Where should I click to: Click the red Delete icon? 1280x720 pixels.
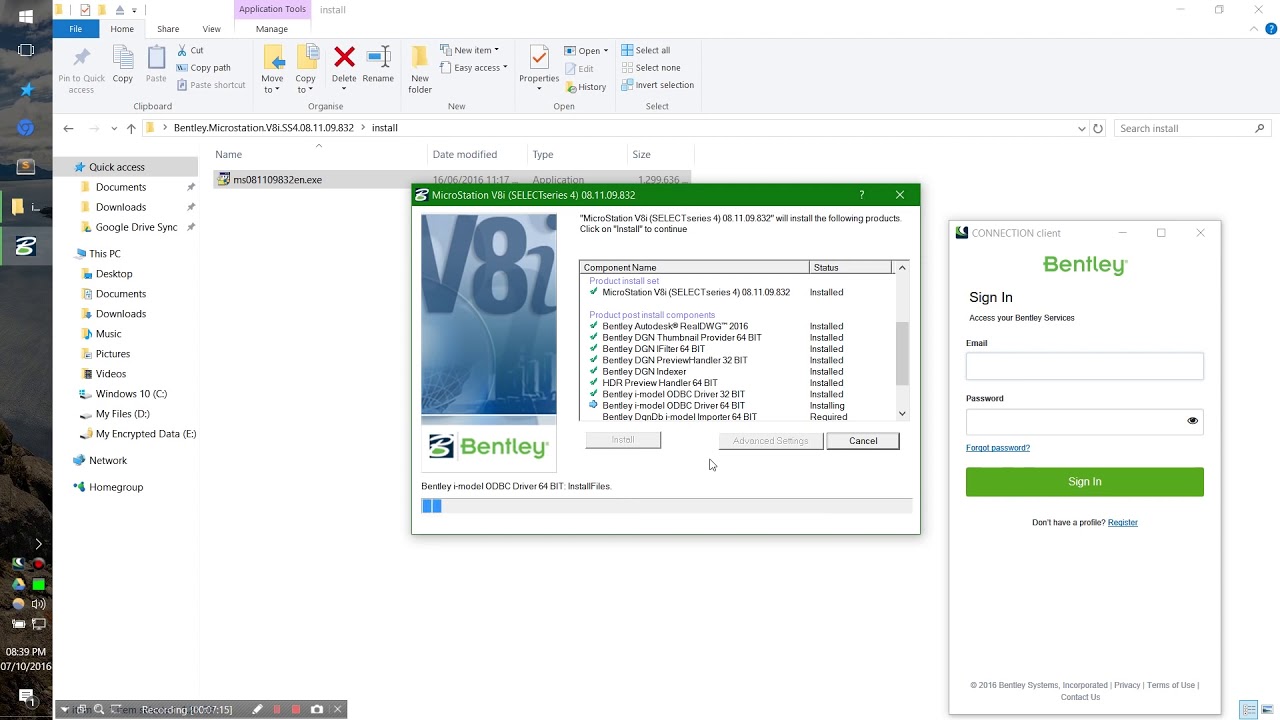point(344,57)
